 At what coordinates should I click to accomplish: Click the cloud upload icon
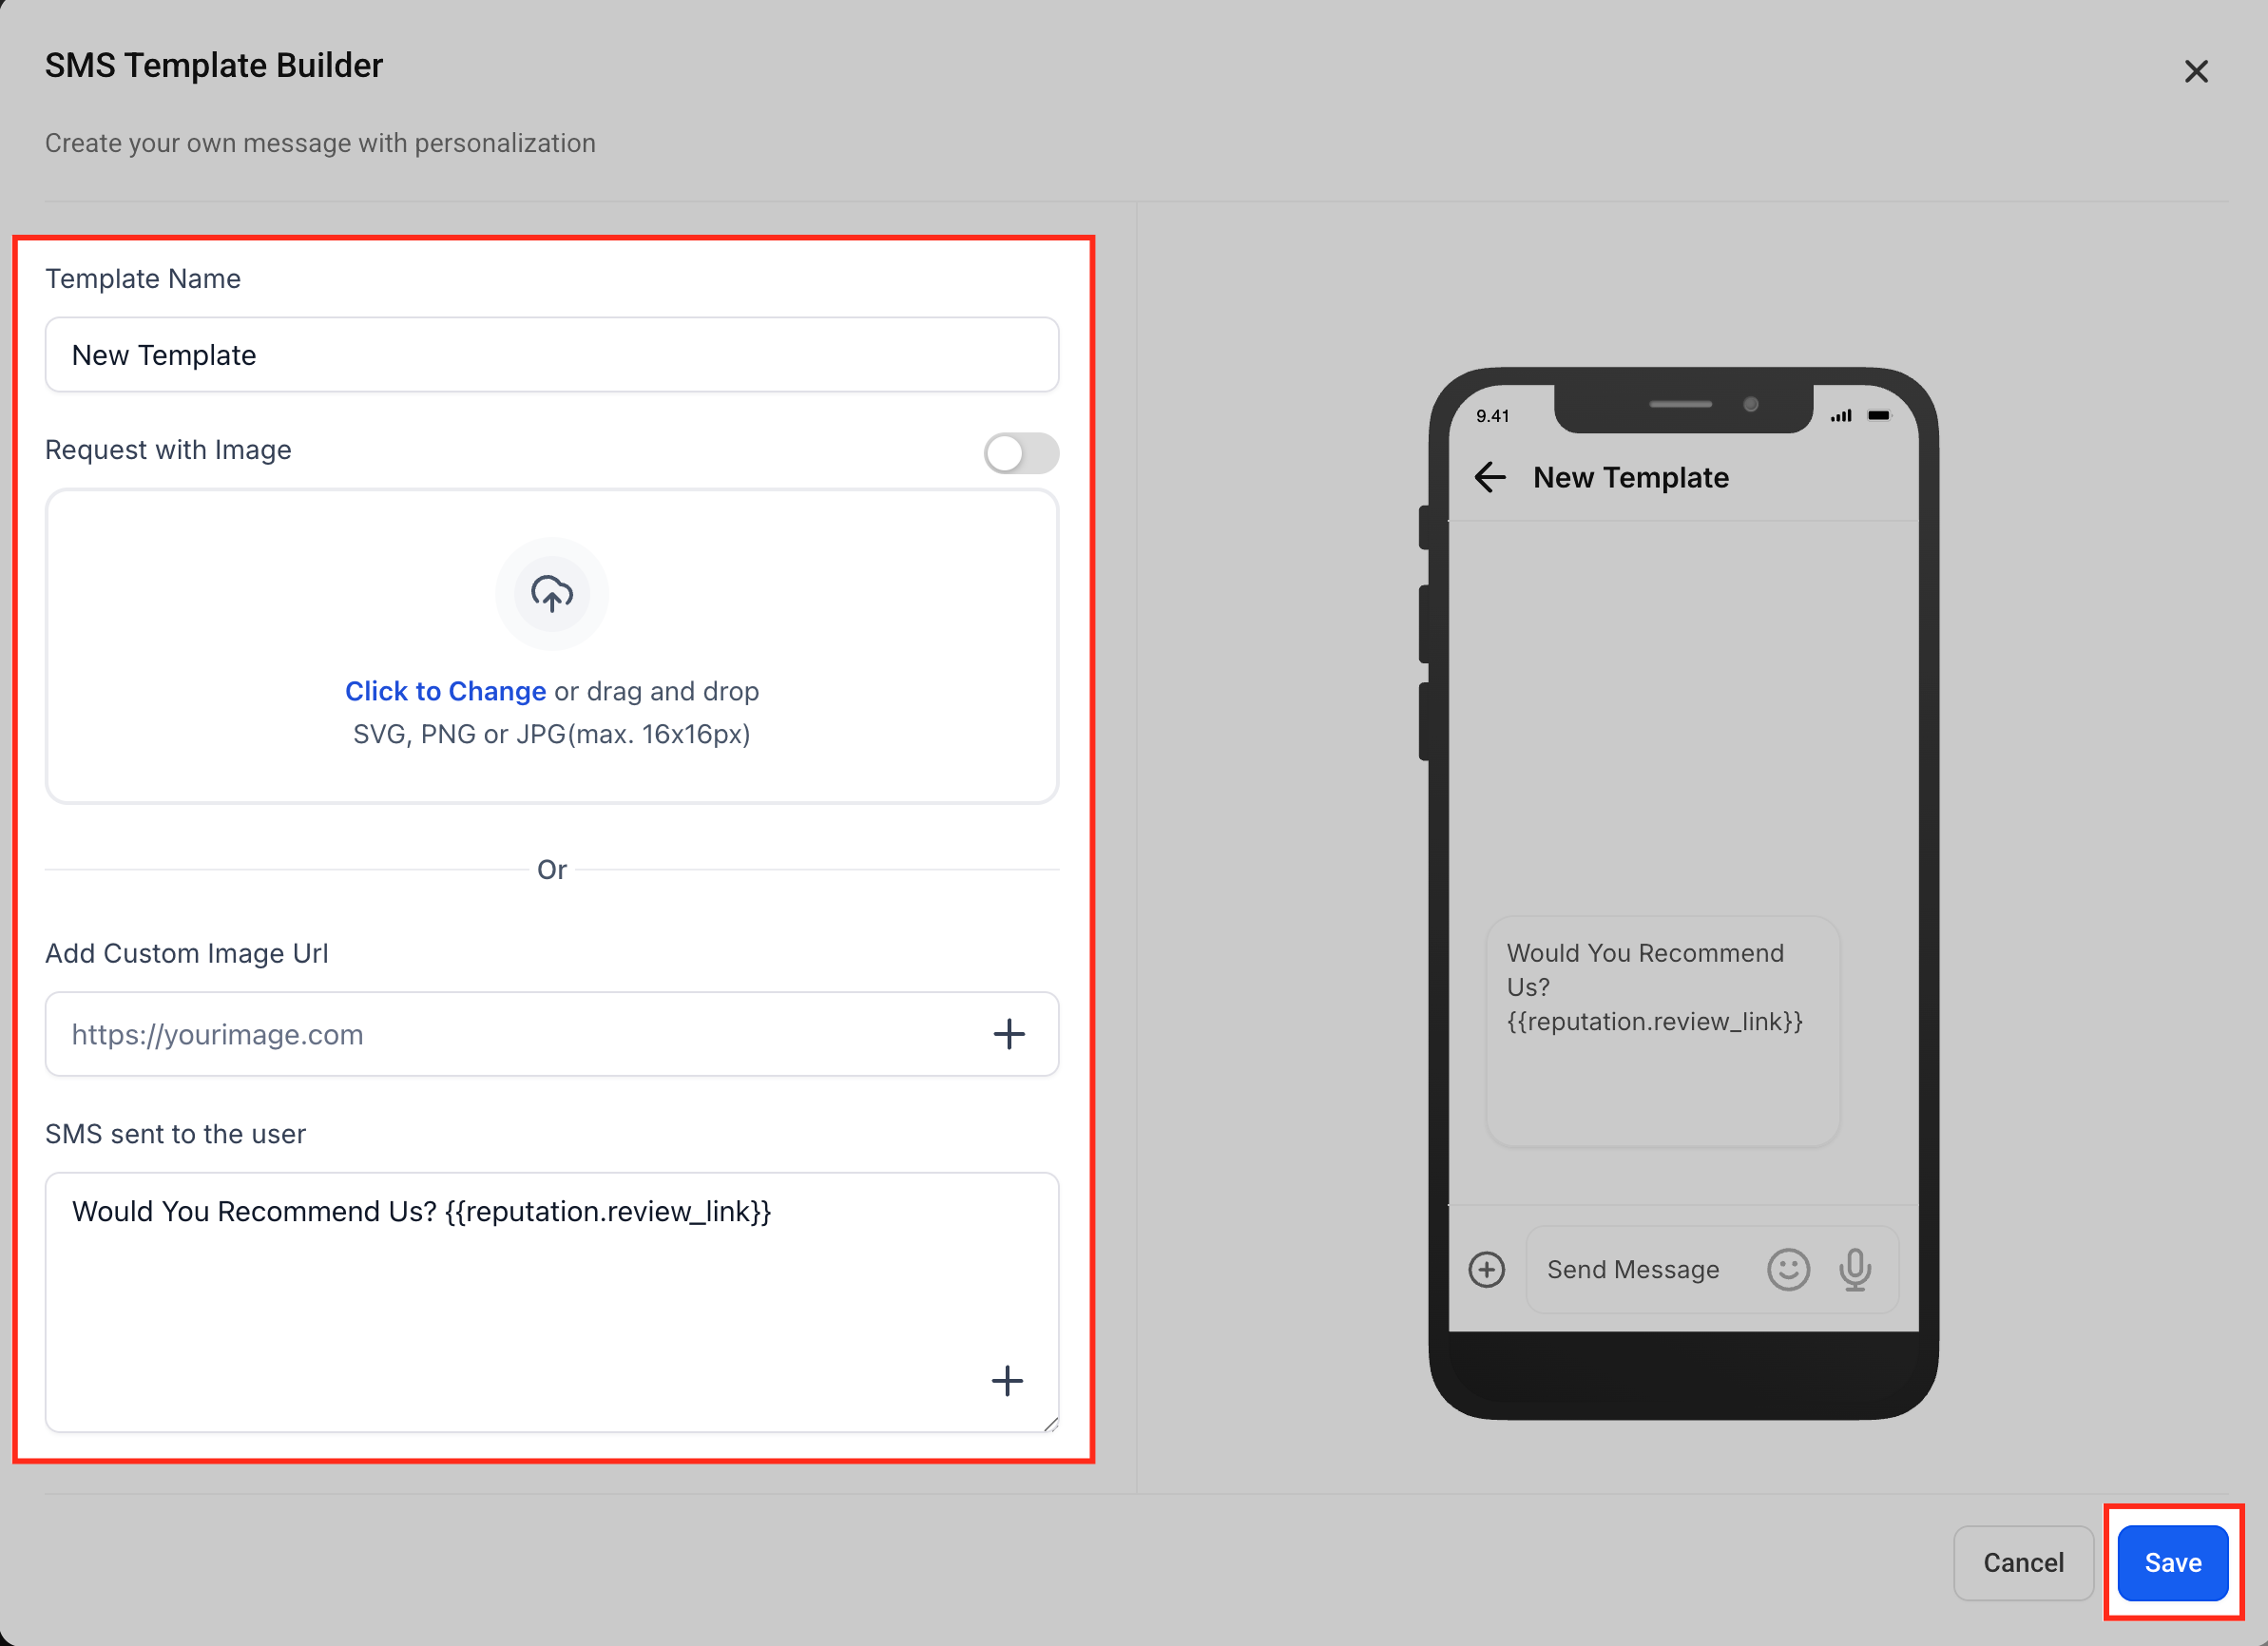pyautogui.click(x=551, y=593)
